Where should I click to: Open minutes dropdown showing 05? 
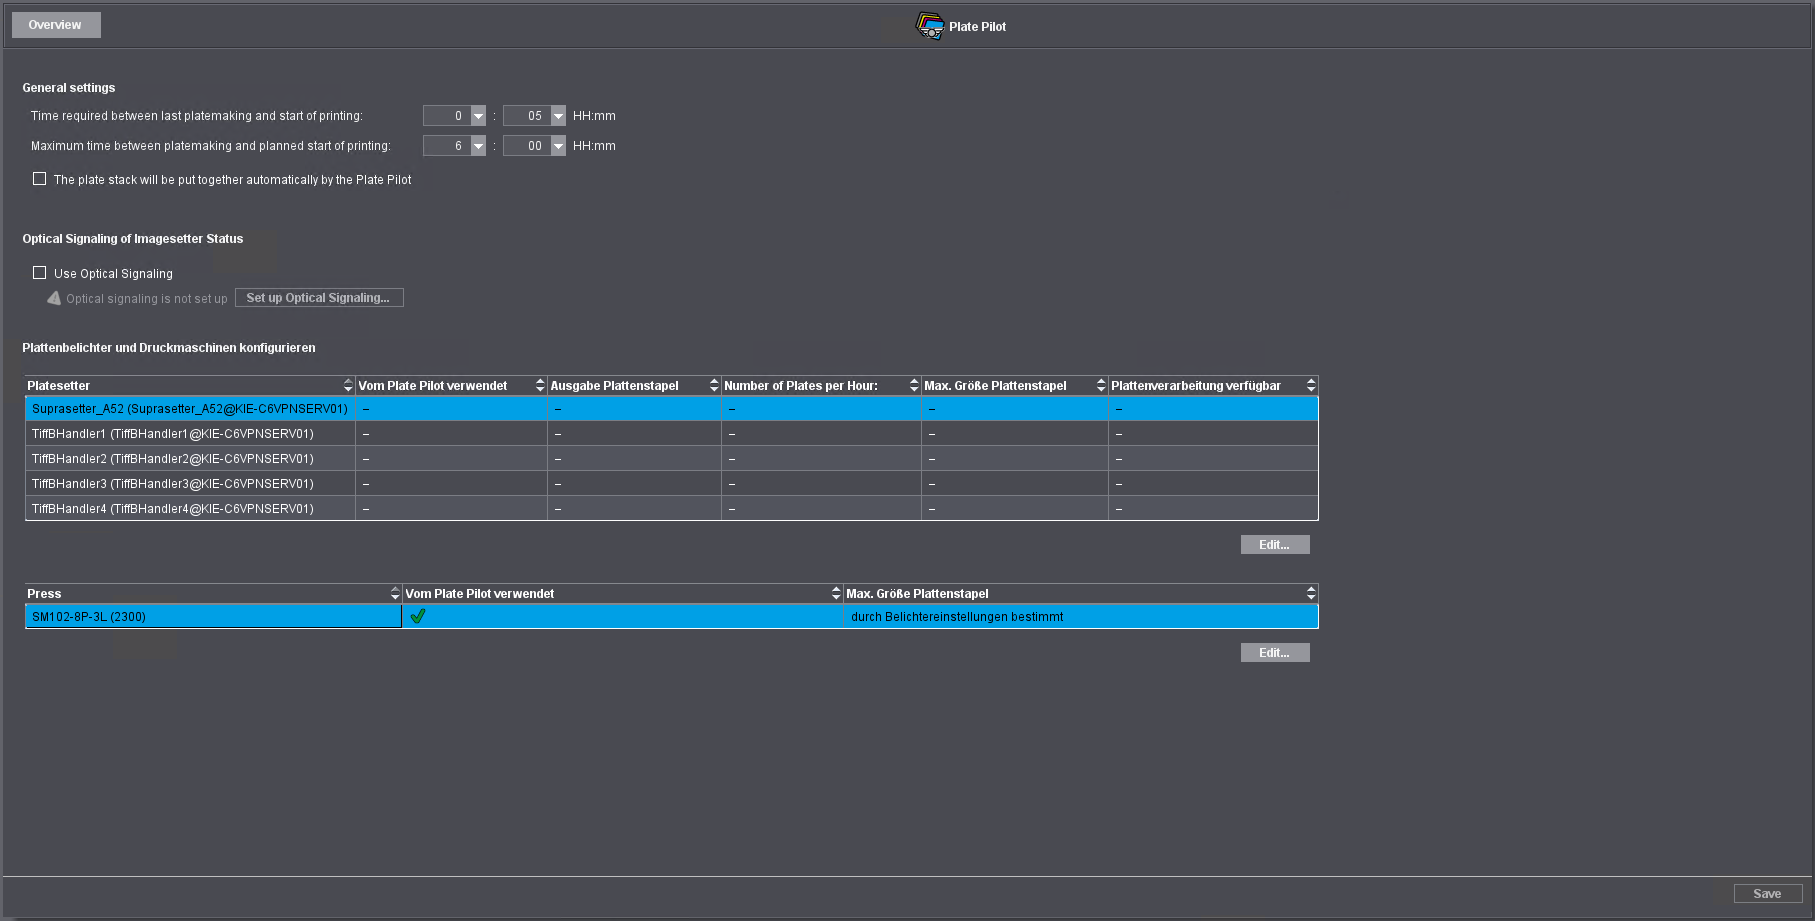[x=558, y=116]
